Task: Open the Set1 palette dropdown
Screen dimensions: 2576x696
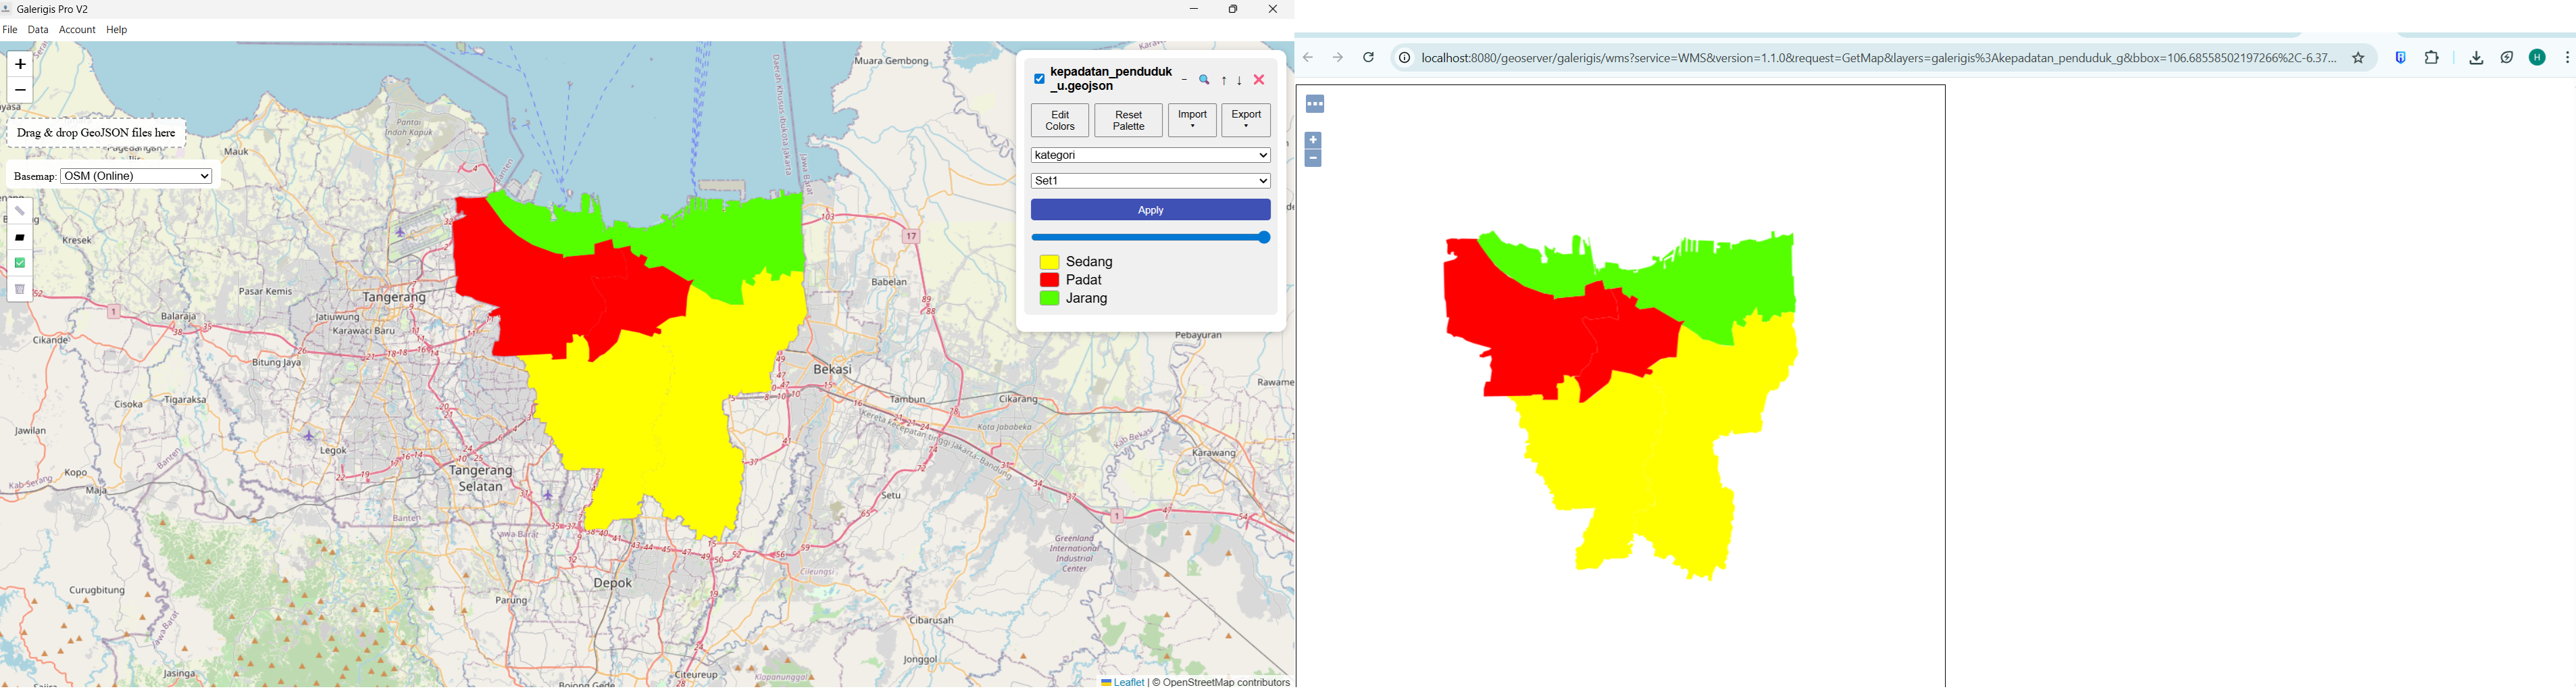Action: click(1150, 181)
